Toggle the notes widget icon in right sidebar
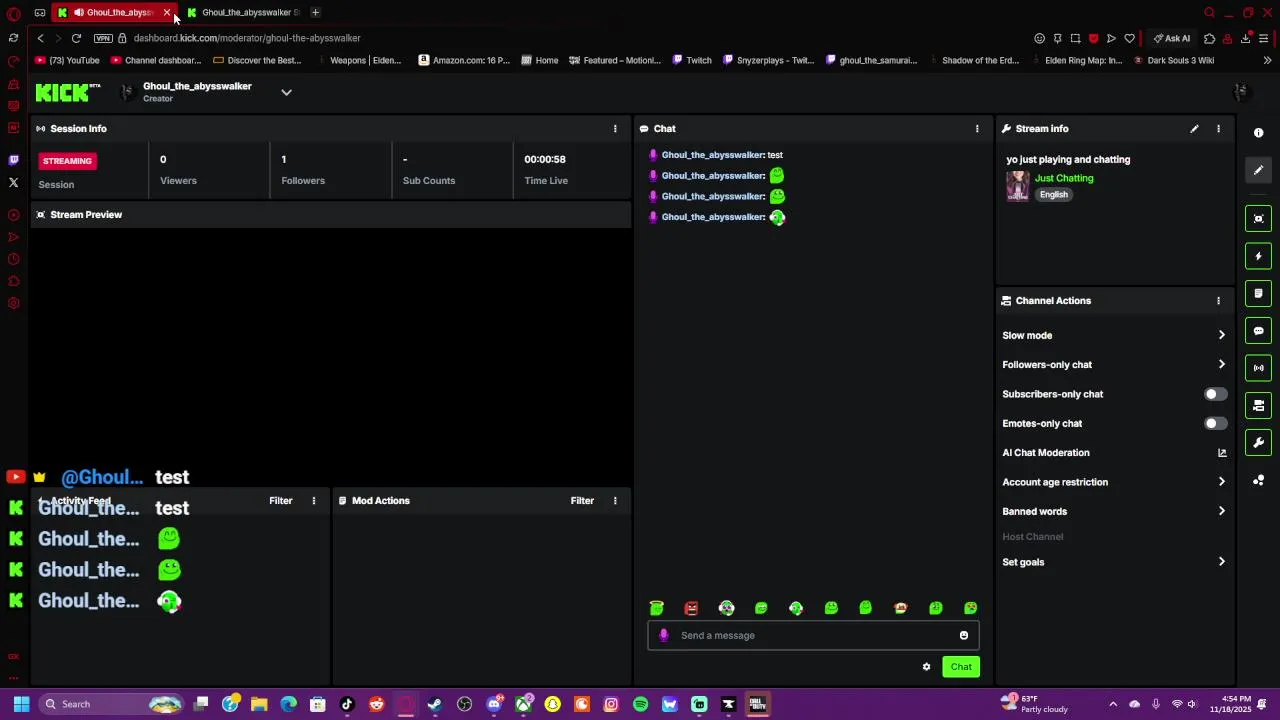 1258,293
